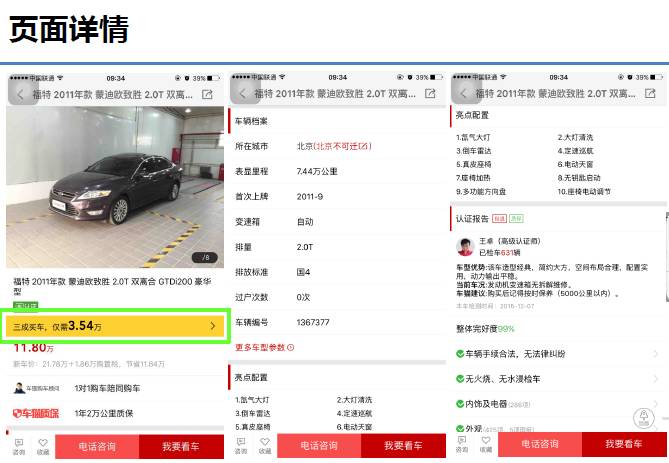669x463 pixels.
Task: Tap 亮点配置 heading in middle screen
Action: (251, 377)
